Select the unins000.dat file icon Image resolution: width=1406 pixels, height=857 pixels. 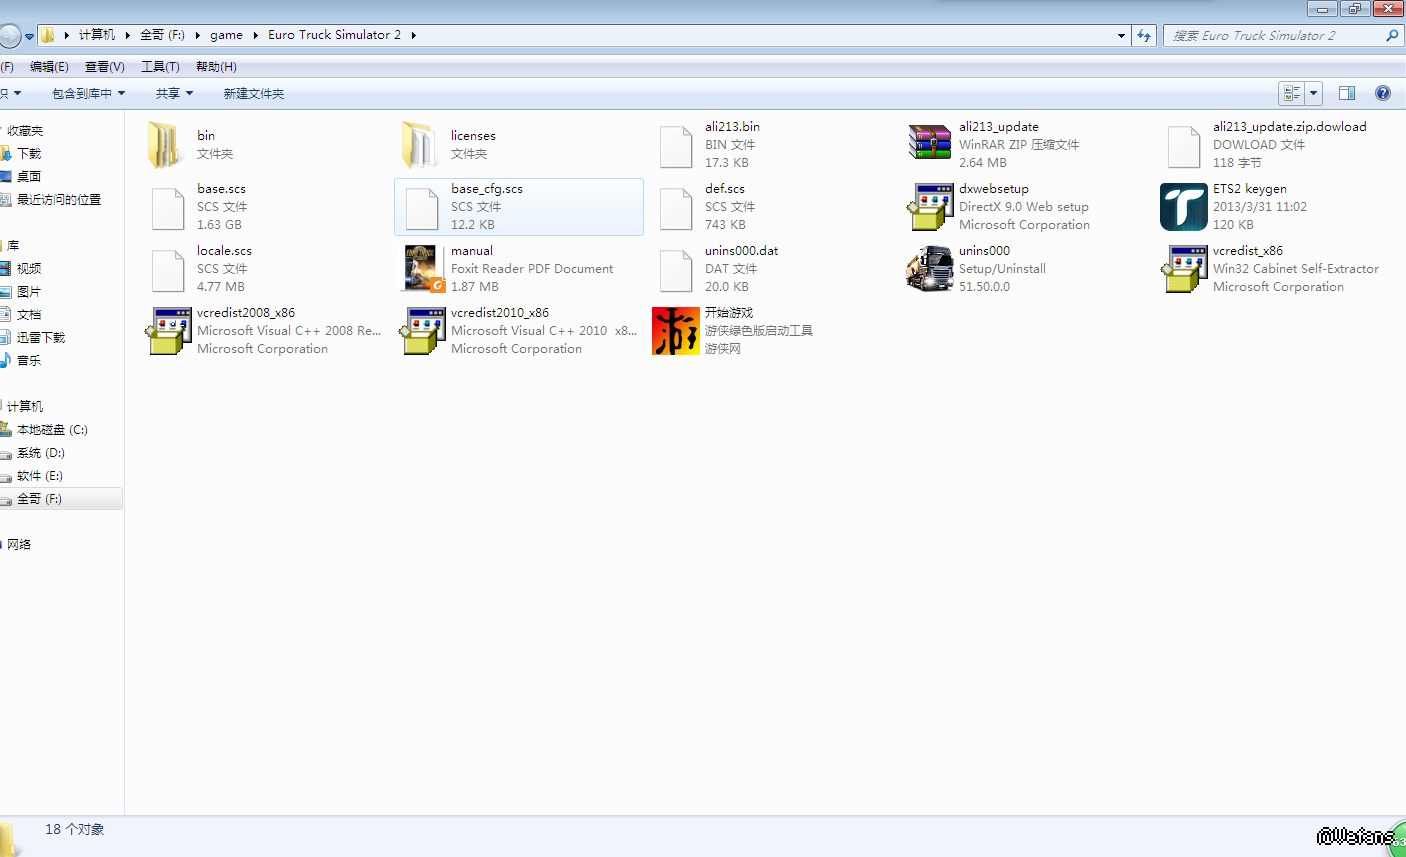[x=676, y=270]
